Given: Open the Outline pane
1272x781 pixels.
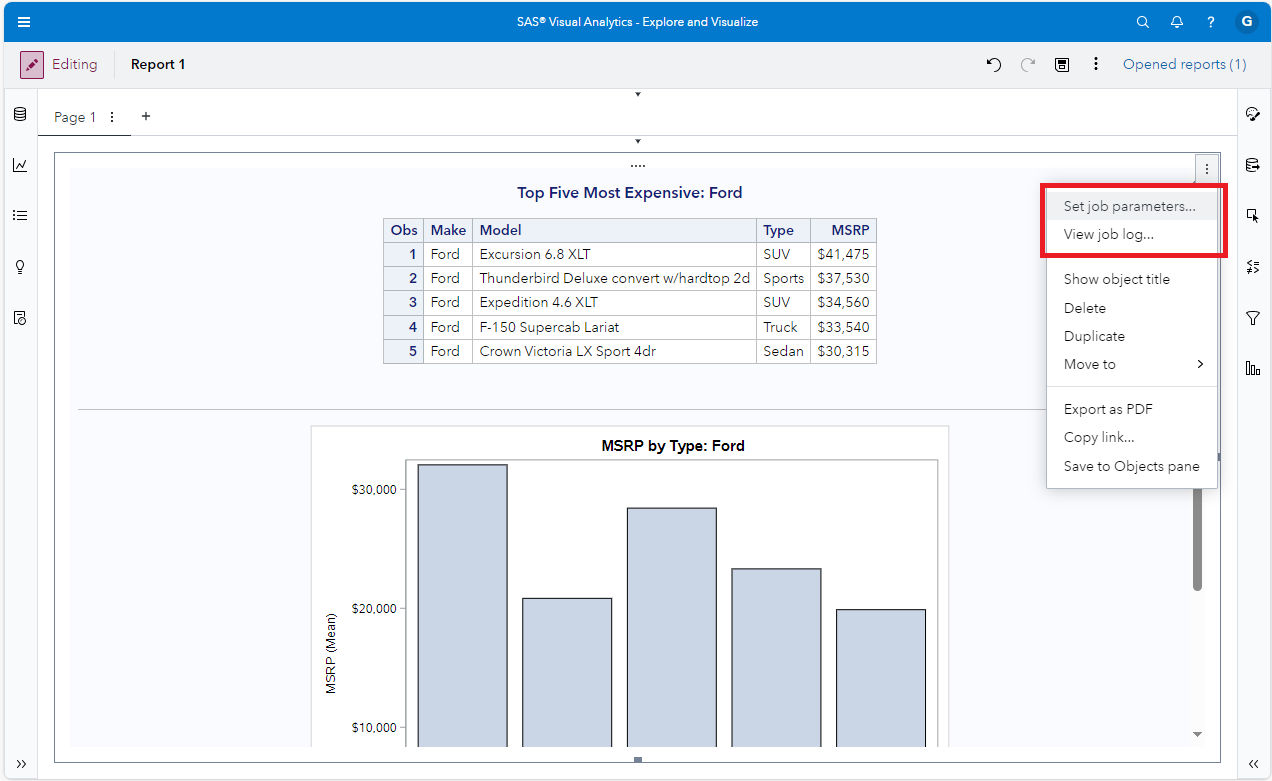Looking at the screenshot, I should pos(19,215).
